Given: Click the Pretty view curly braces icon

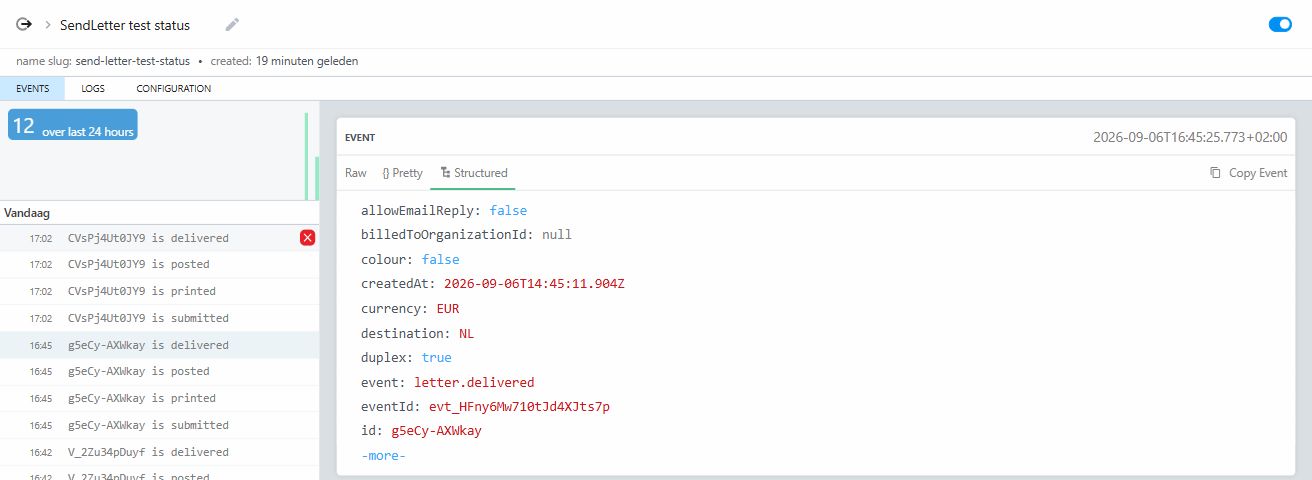Looking at the screenshot, I should pos(386,173).
